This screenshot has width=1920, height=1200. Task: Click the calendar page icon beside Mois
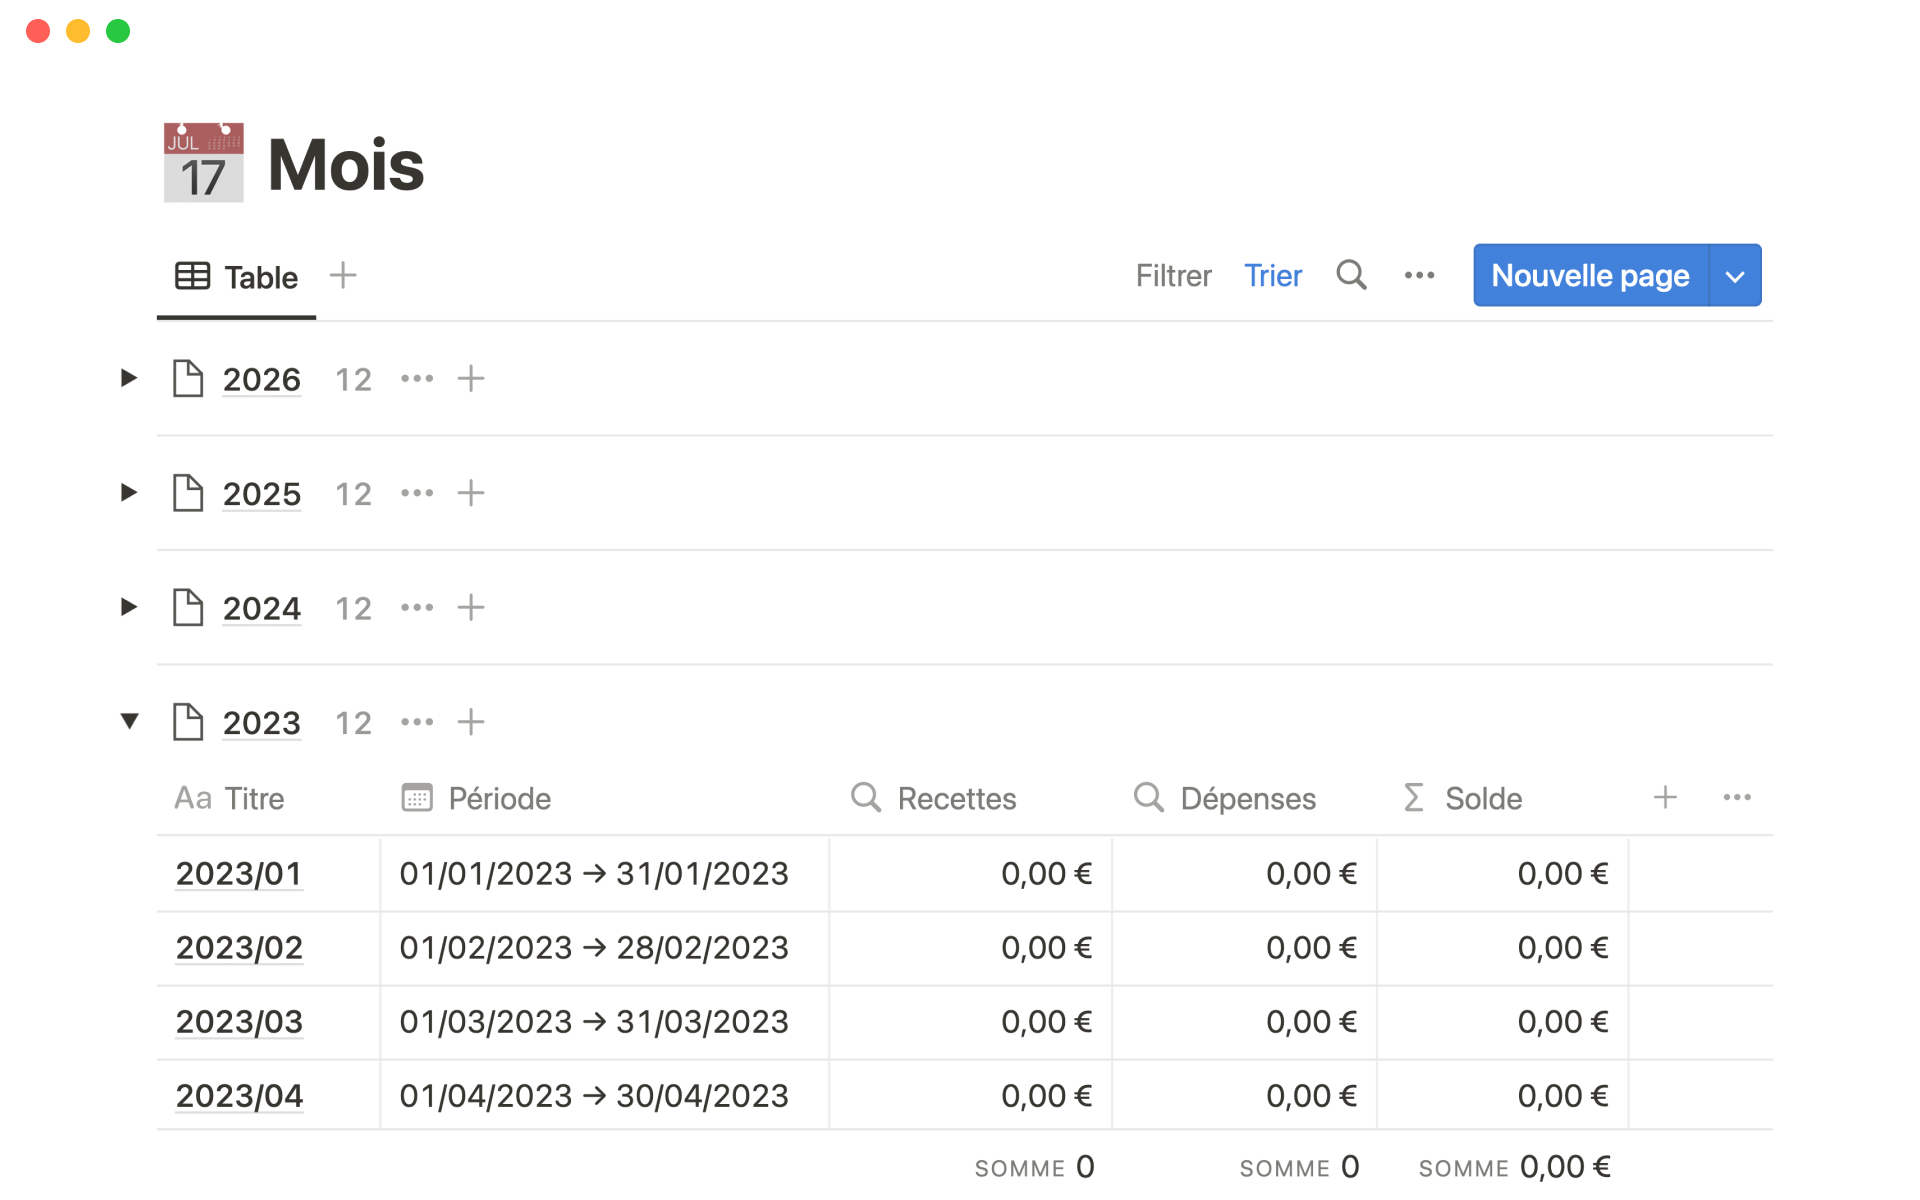point(203,163)
